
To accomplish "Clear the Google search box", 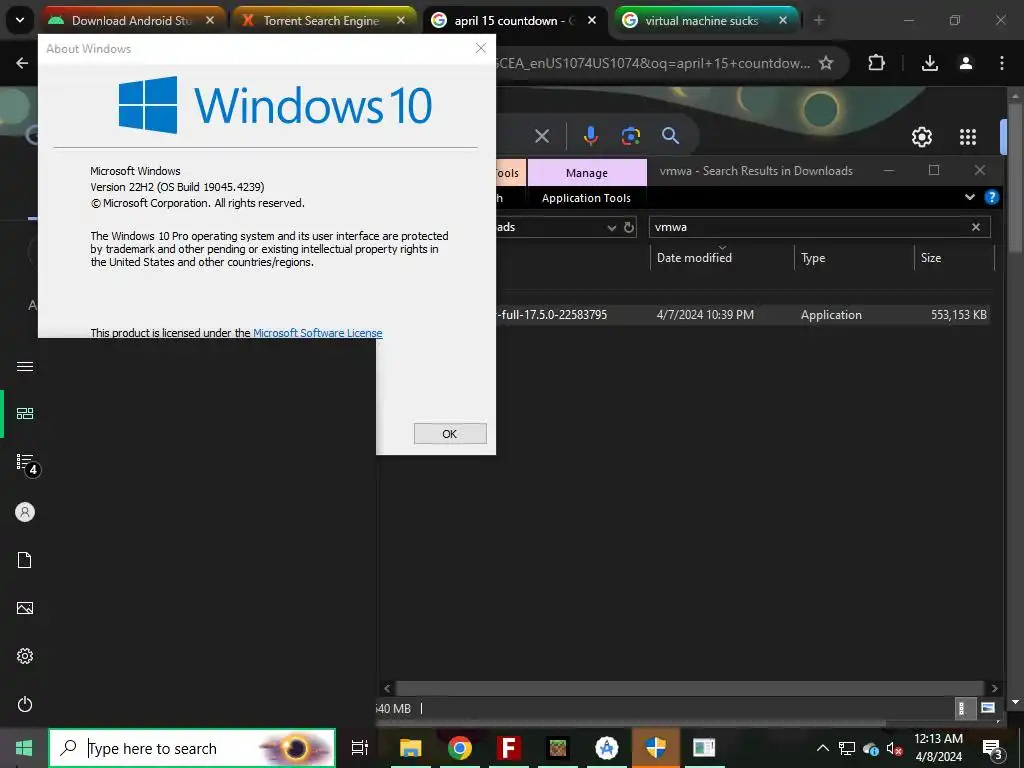I will [542, 136].
